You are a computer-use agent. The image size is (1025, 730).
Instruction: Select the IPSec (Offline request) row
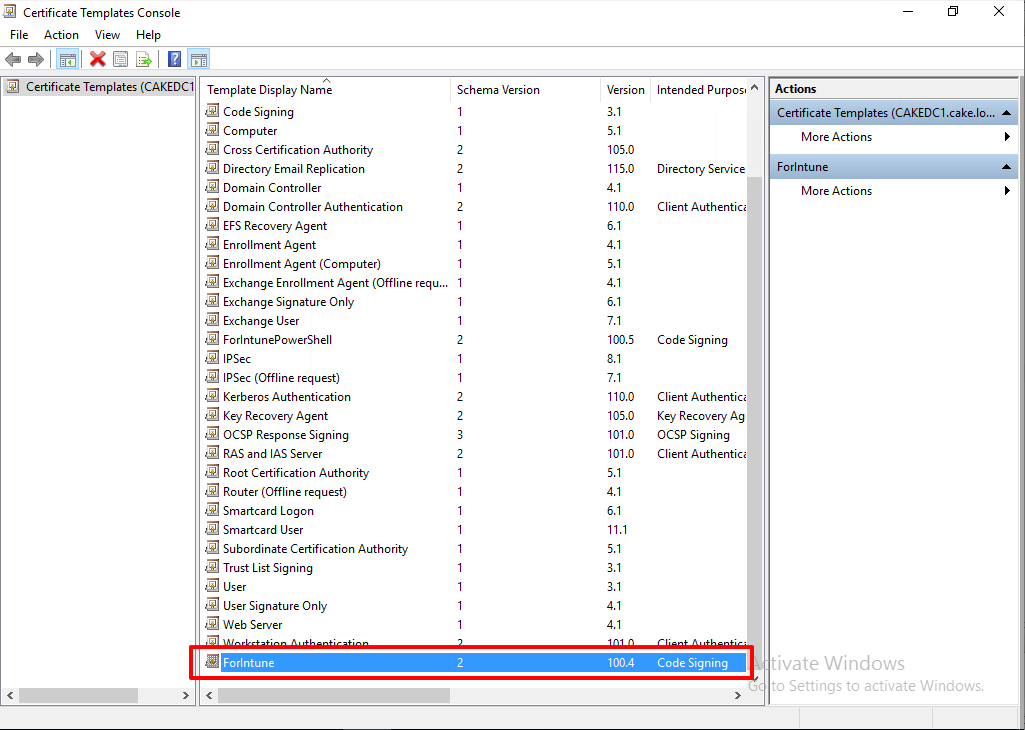pyautogui.click(x=475, y=377)
